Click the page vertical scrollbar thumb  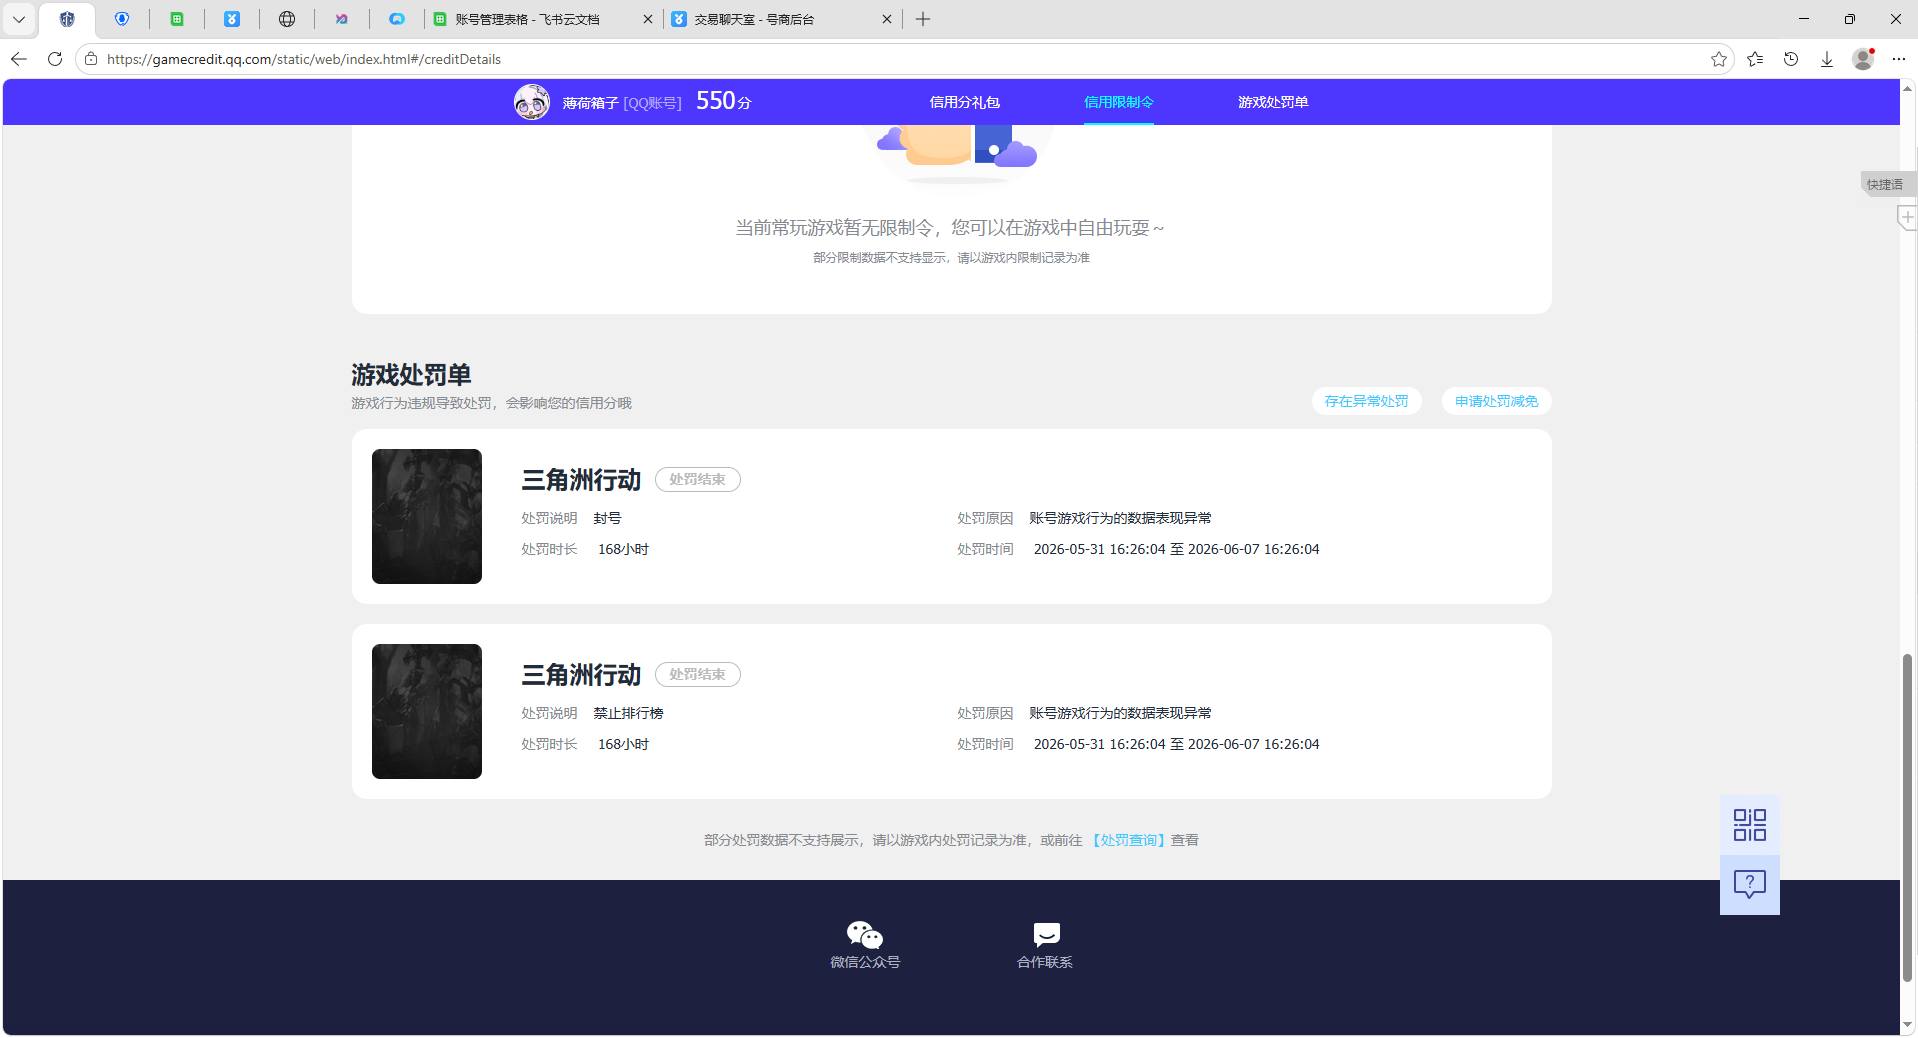[1908, 817]
